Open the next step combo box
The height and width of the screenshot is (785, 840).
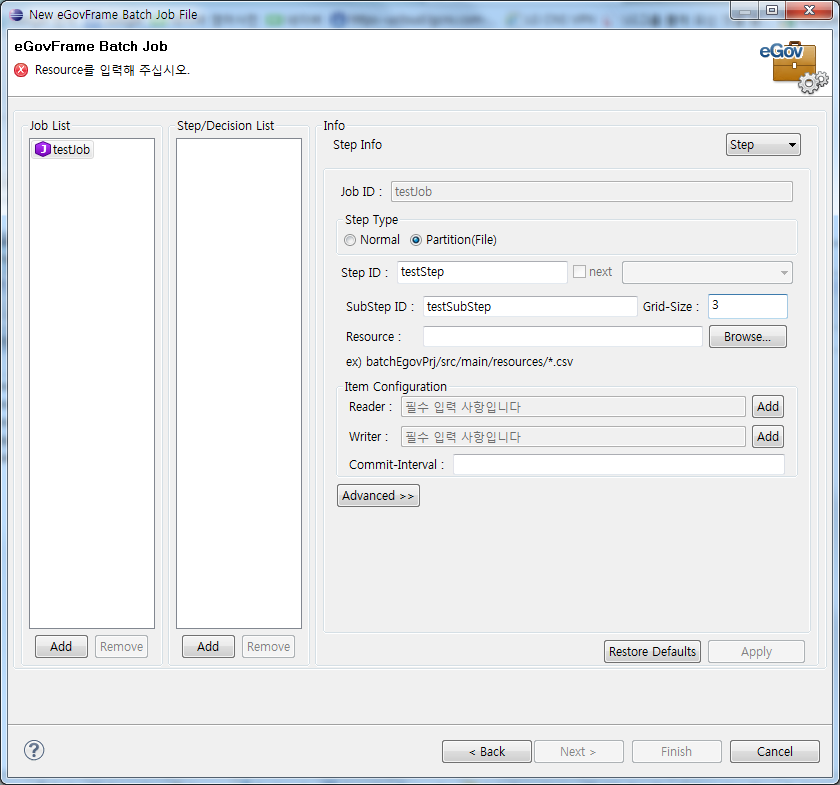point(707,272)
